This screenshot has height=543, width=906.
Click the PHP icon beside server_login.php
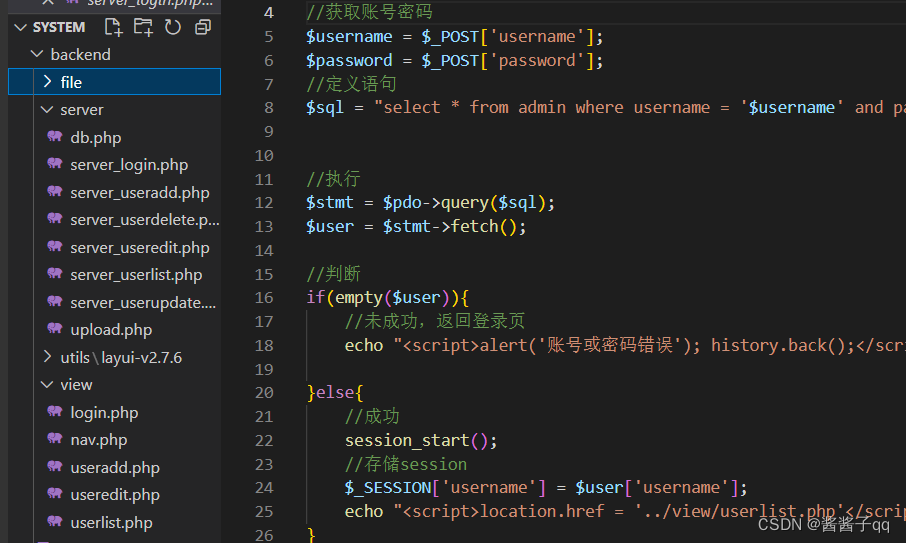tap(55, 164)
